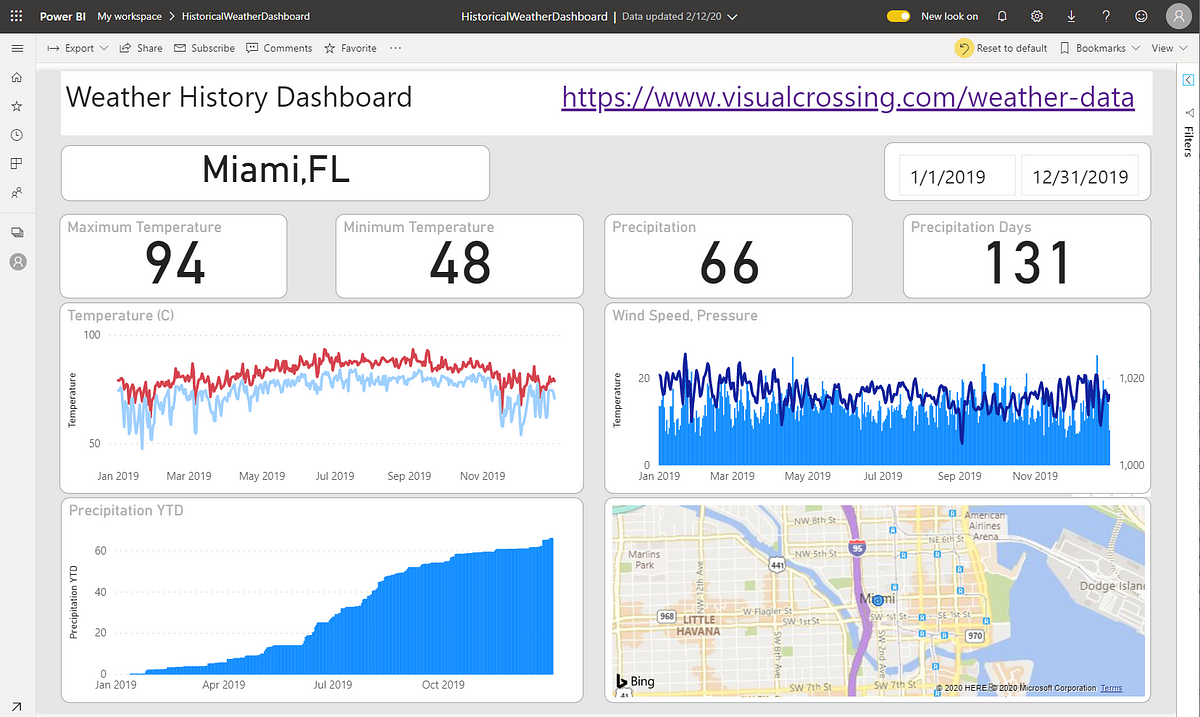This screenshot has width=1200, height=717.
Task: Open Workspaces icon in the sidebar
Action: pos(16,232)
